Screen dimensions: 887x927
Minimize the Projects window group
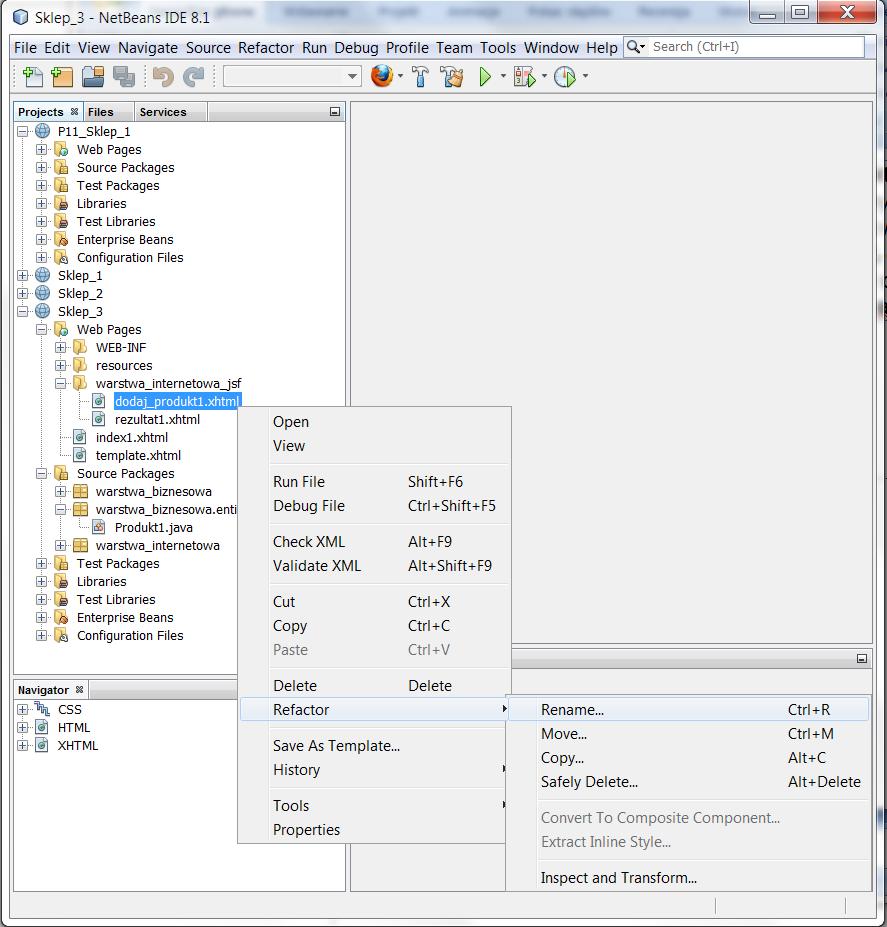point(335,112)
